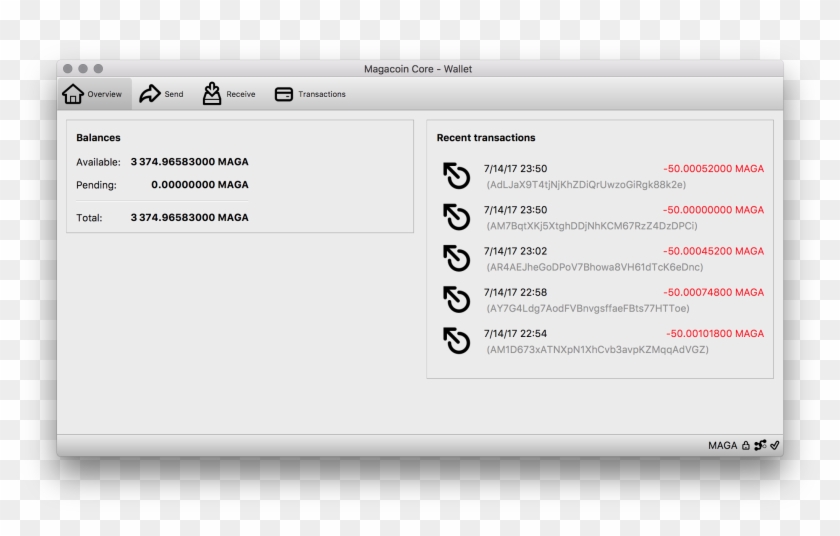Click the 7/14/17 23:02 timestamp
Viewport: 840px width, 536px height.
515,251
